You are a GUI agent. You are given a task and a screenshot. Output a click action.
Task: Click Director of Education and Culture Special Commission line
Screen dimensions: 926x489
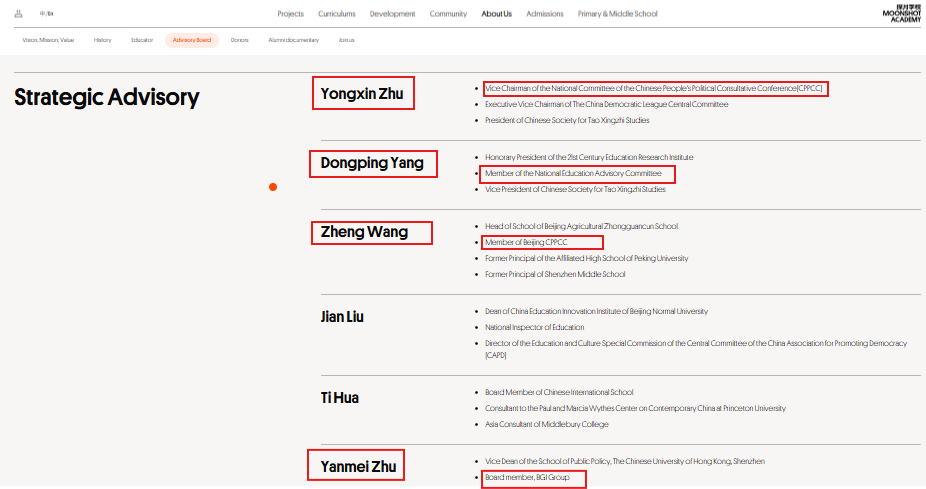click(x=696, y=350)
